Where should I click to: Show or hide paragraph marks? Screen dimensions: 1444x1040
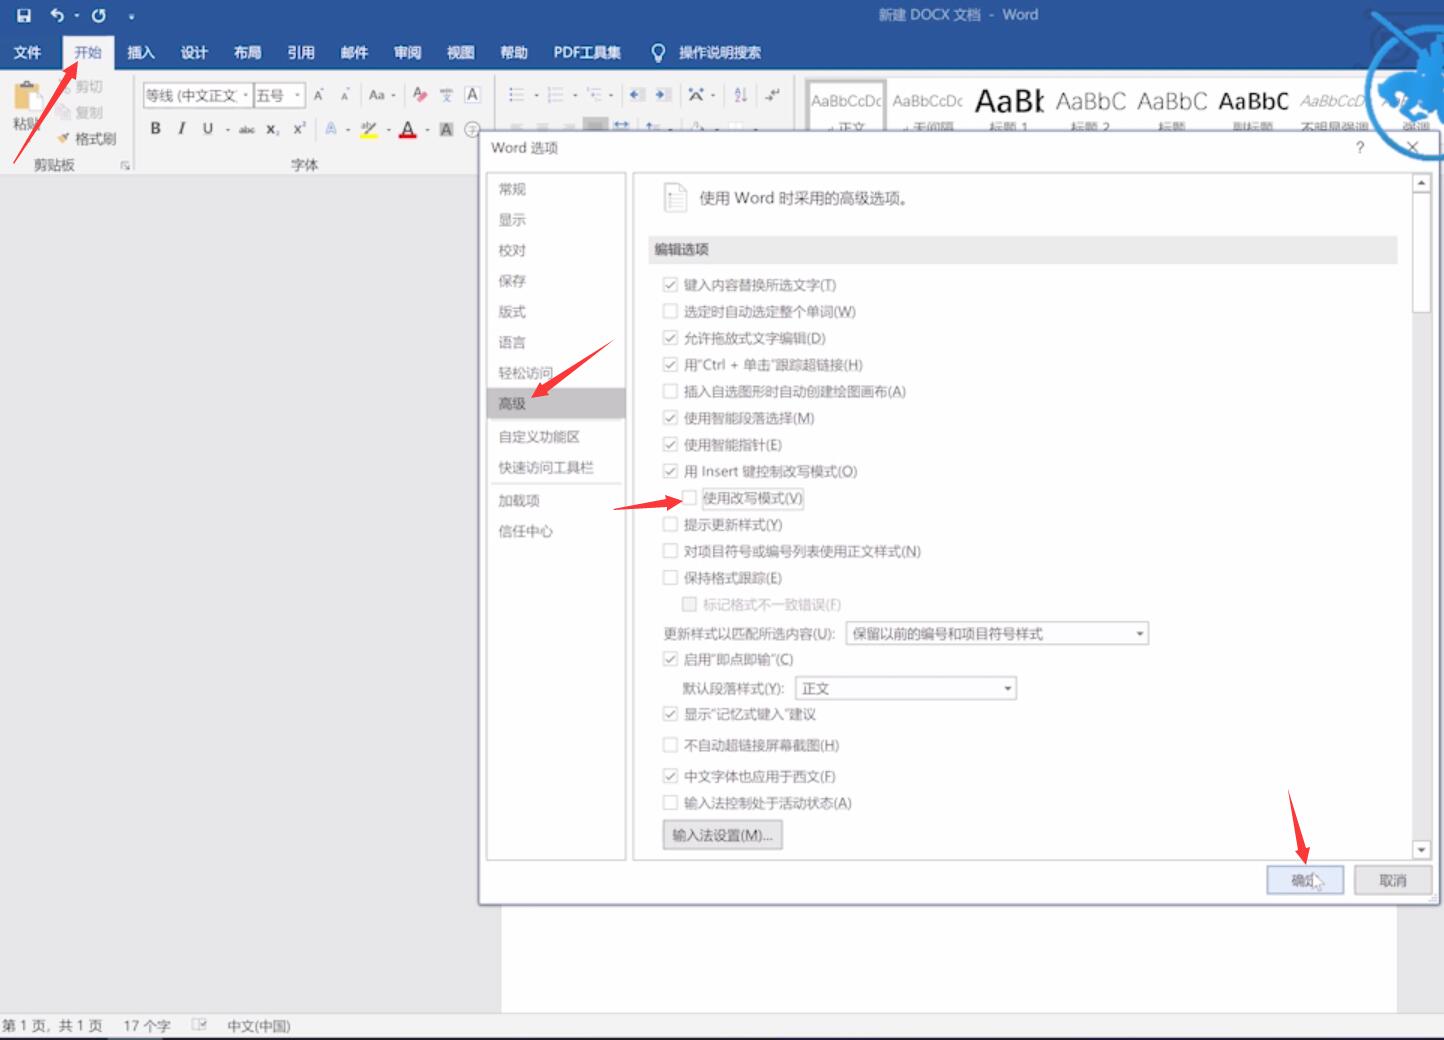click(x=772, y=95)
